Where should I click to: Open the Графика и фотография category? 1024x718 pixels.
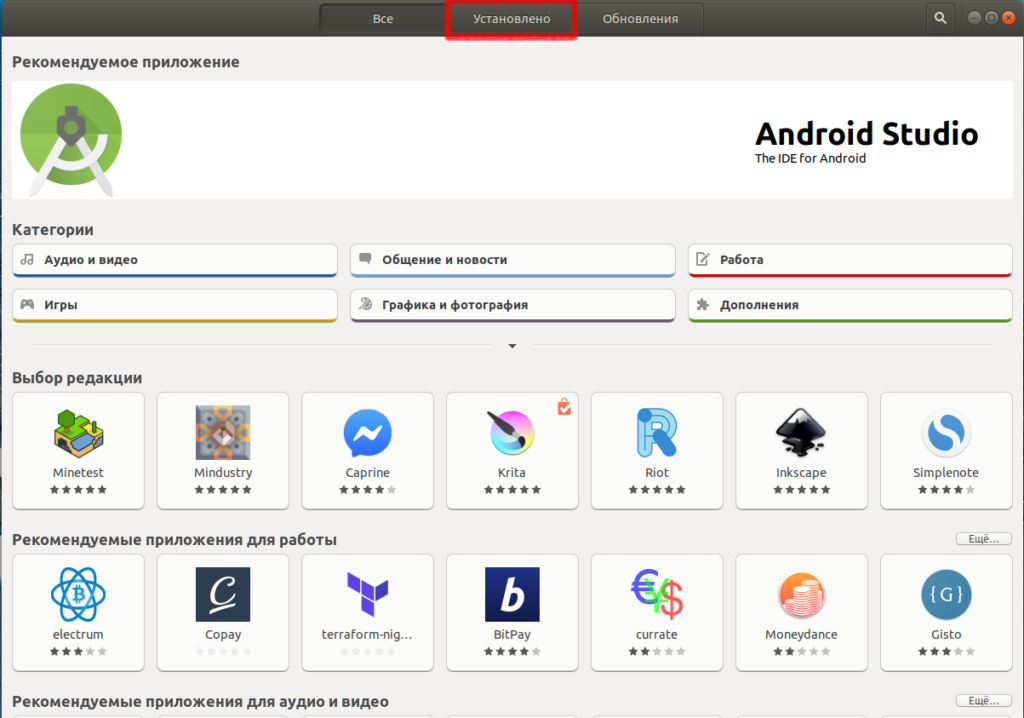click(513, 305)
